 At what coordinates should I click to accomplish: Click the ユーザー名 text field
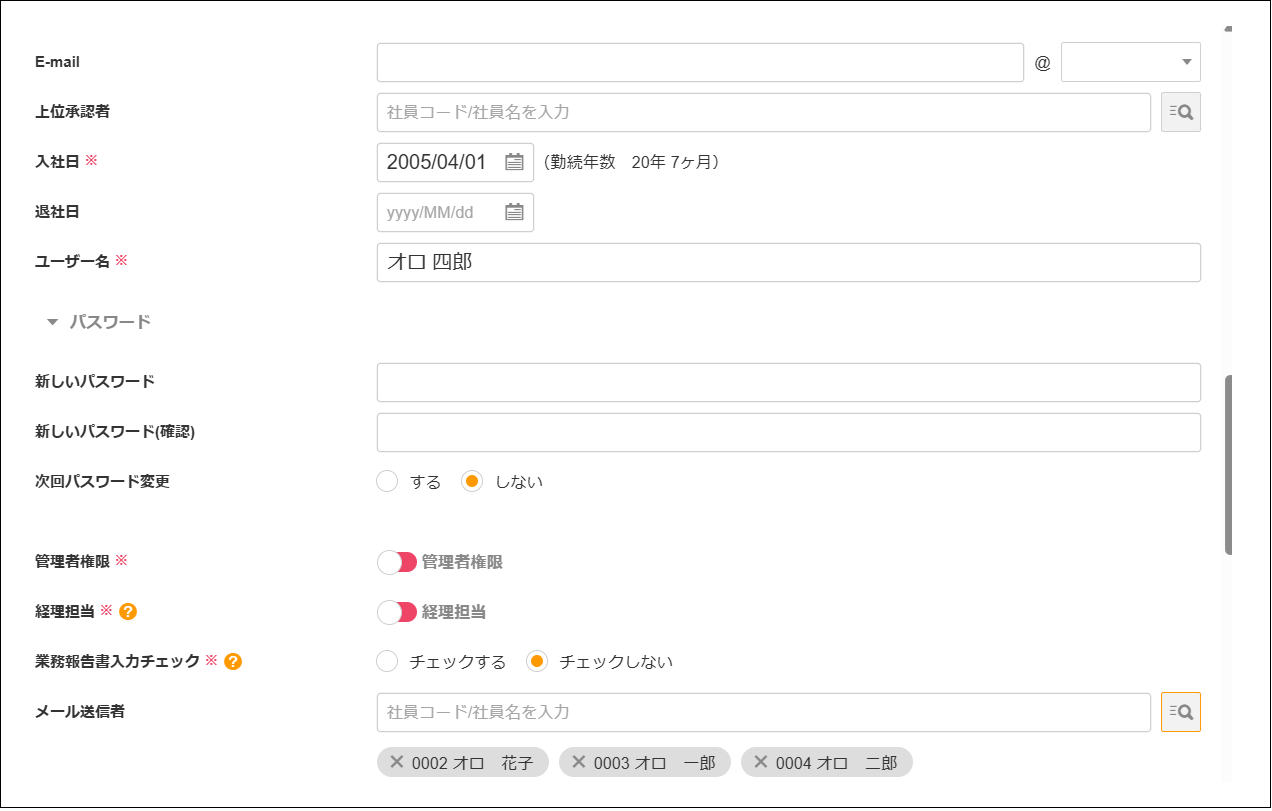[x=788, y=262]
